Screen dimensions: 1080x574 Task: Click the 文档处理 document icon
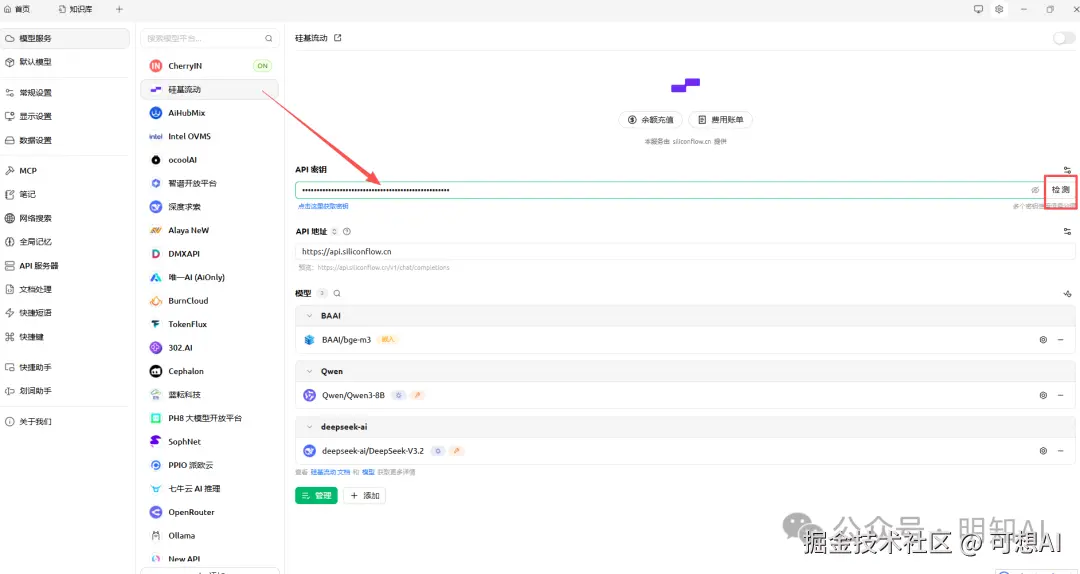coord(10,289)
